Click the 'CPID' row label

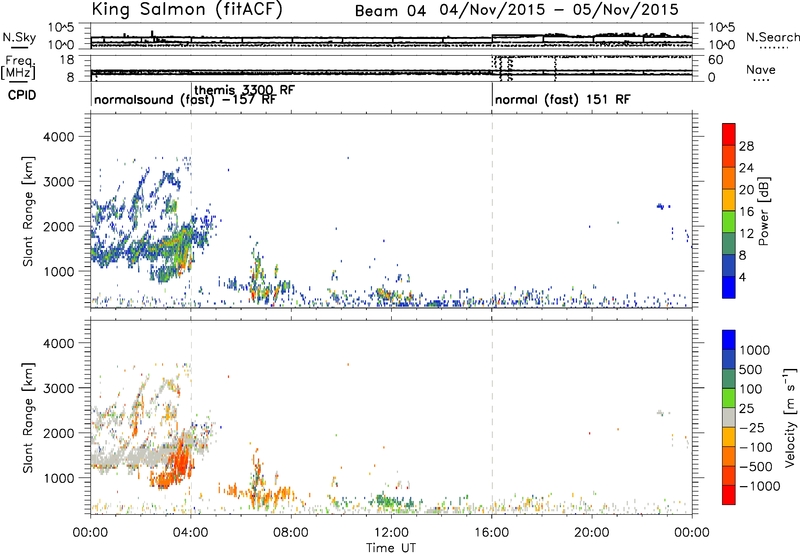tap(22, 95)
